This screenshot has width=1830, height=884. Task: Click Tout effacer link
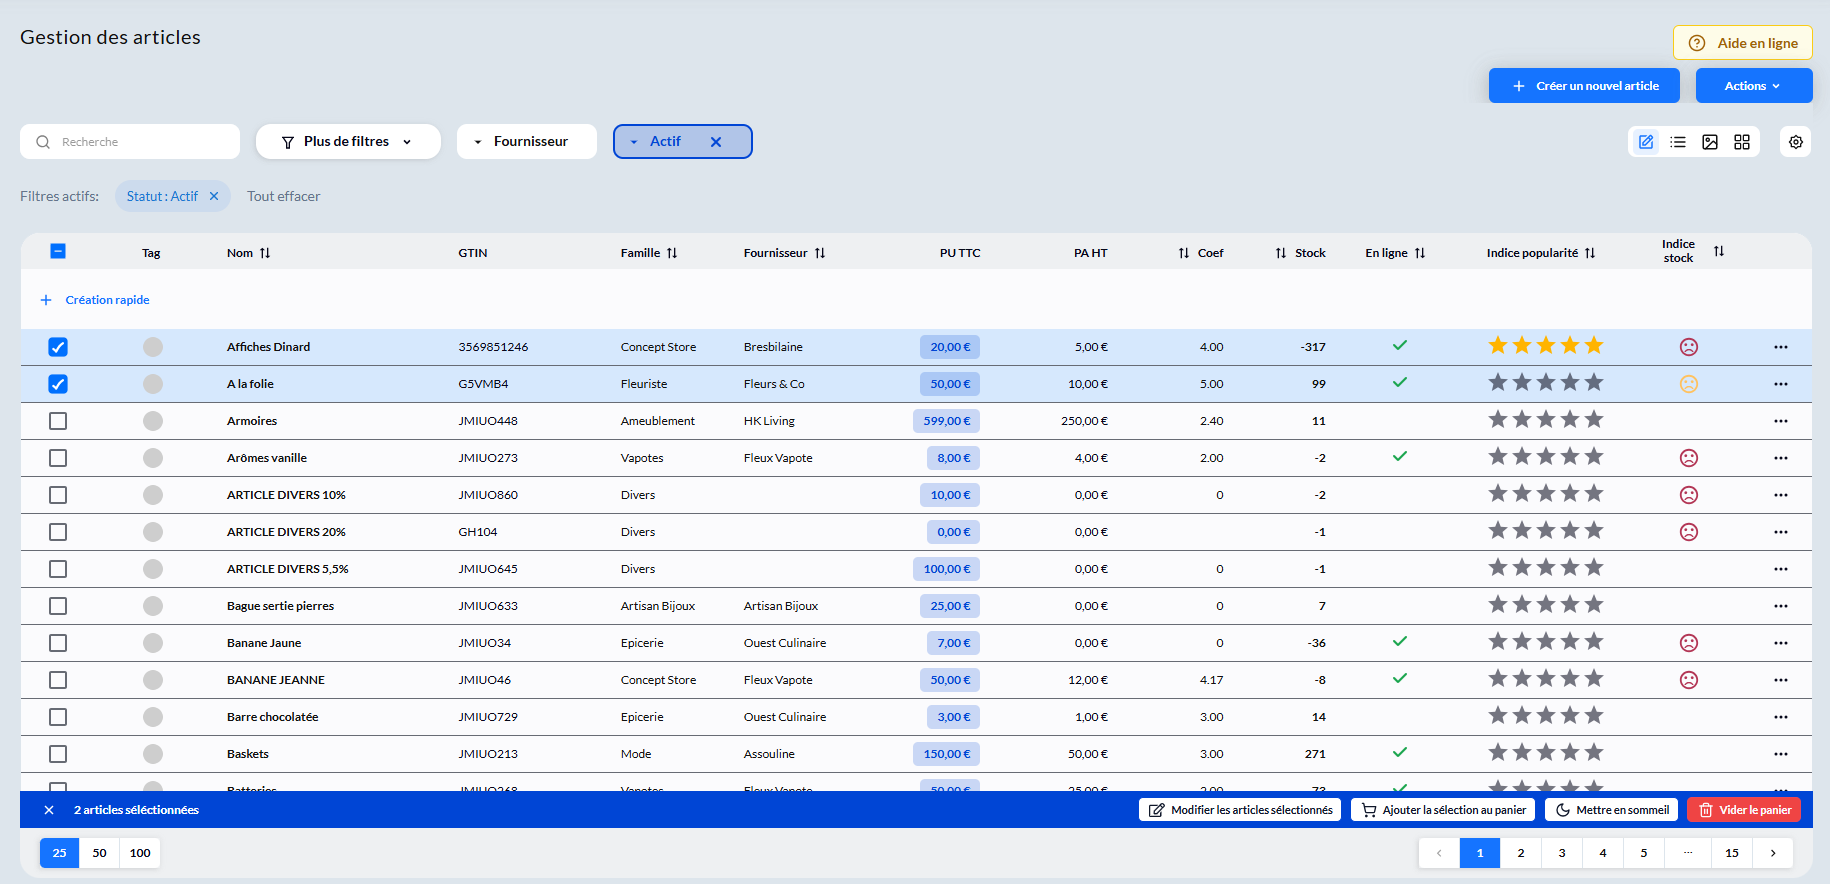point(284,196)
